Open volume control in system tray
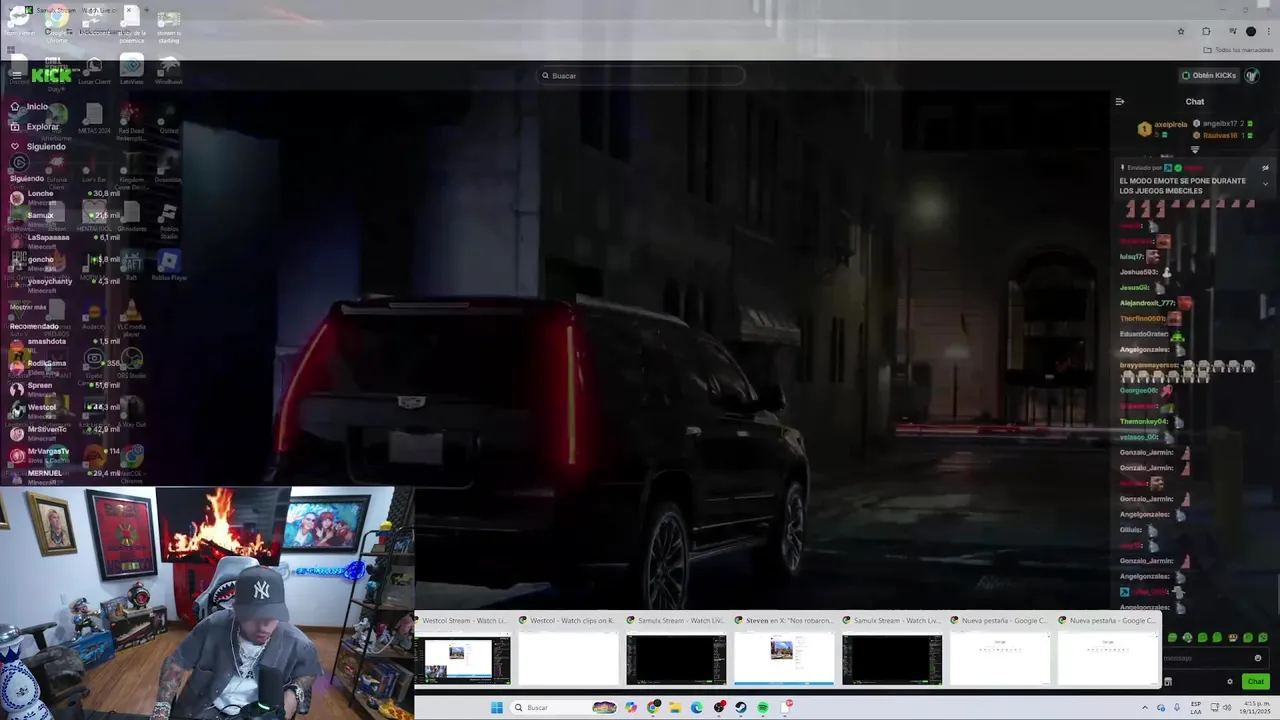 pos(1225,708)
